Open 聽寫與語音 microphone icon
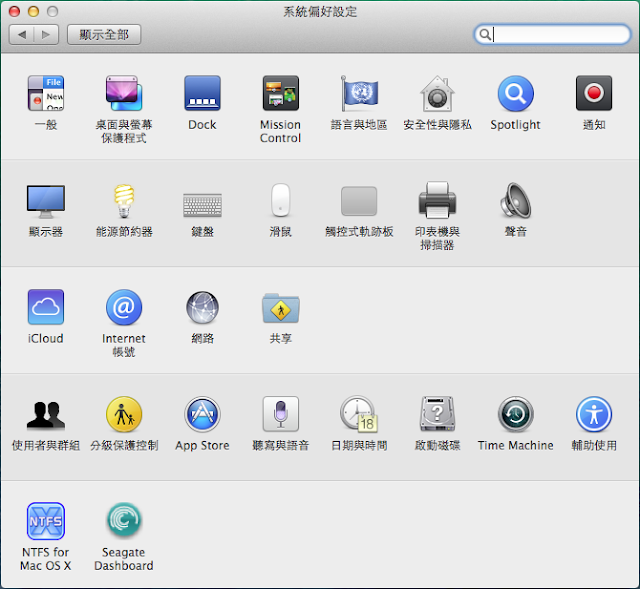This screenshot has width=640, height=589. coord(281,414)
